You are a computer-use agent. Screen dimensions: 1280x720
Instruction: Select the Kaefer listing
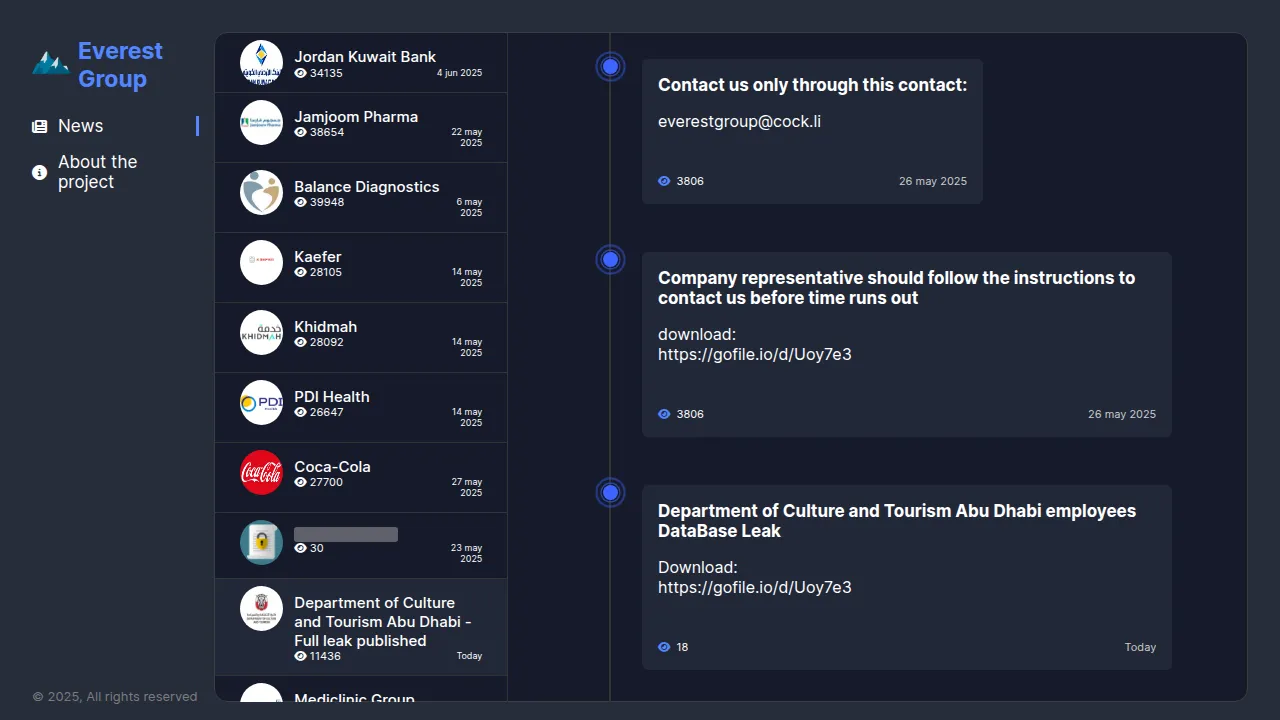(x=318, y=257)
